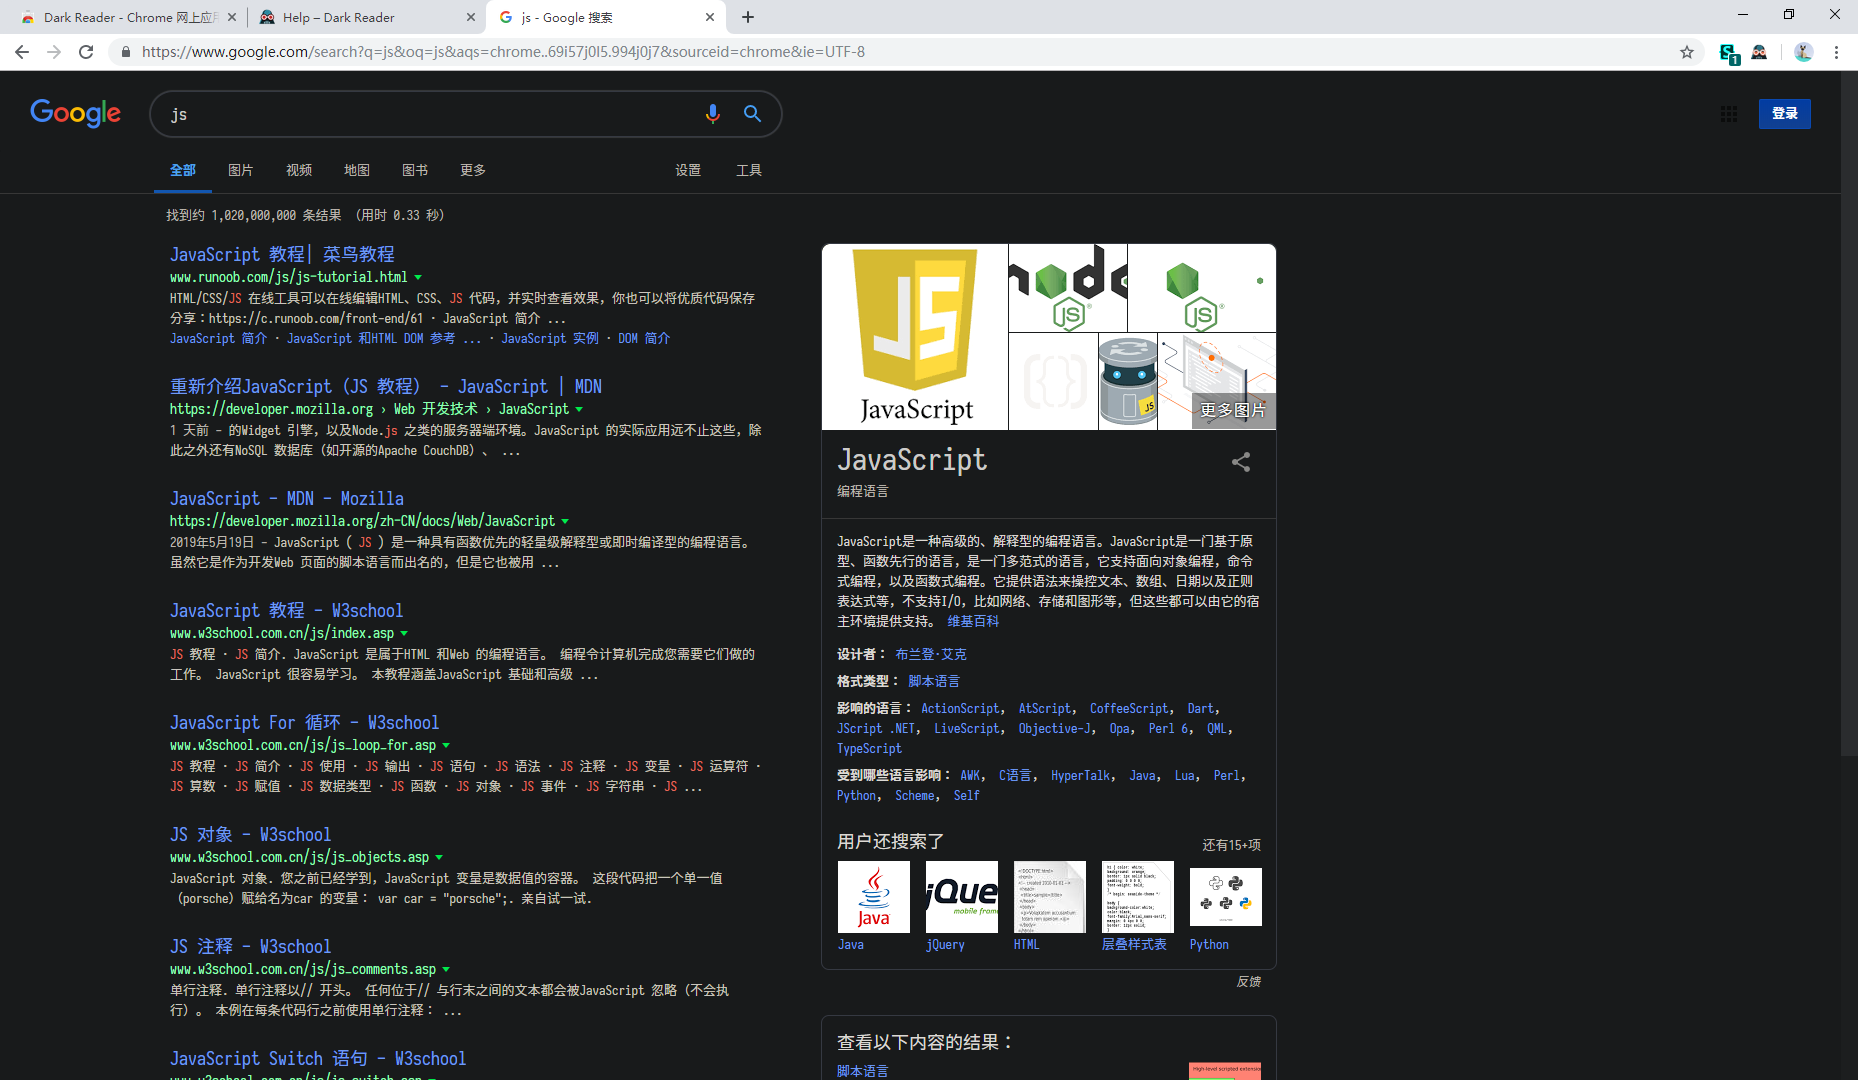Expand dropdown arrow beside js_loop_for.asp URL
This screenshot has height=1080, width=1858.
tap(446, 746)
